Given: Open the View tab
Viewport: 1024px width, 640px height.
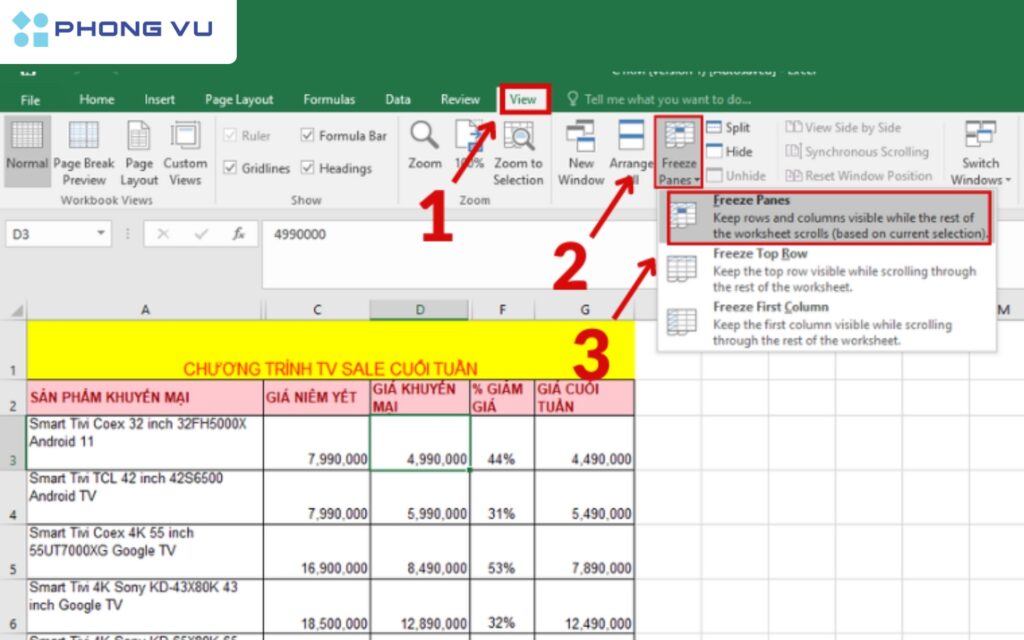Looking at the screenshot, I should [523, 99].
